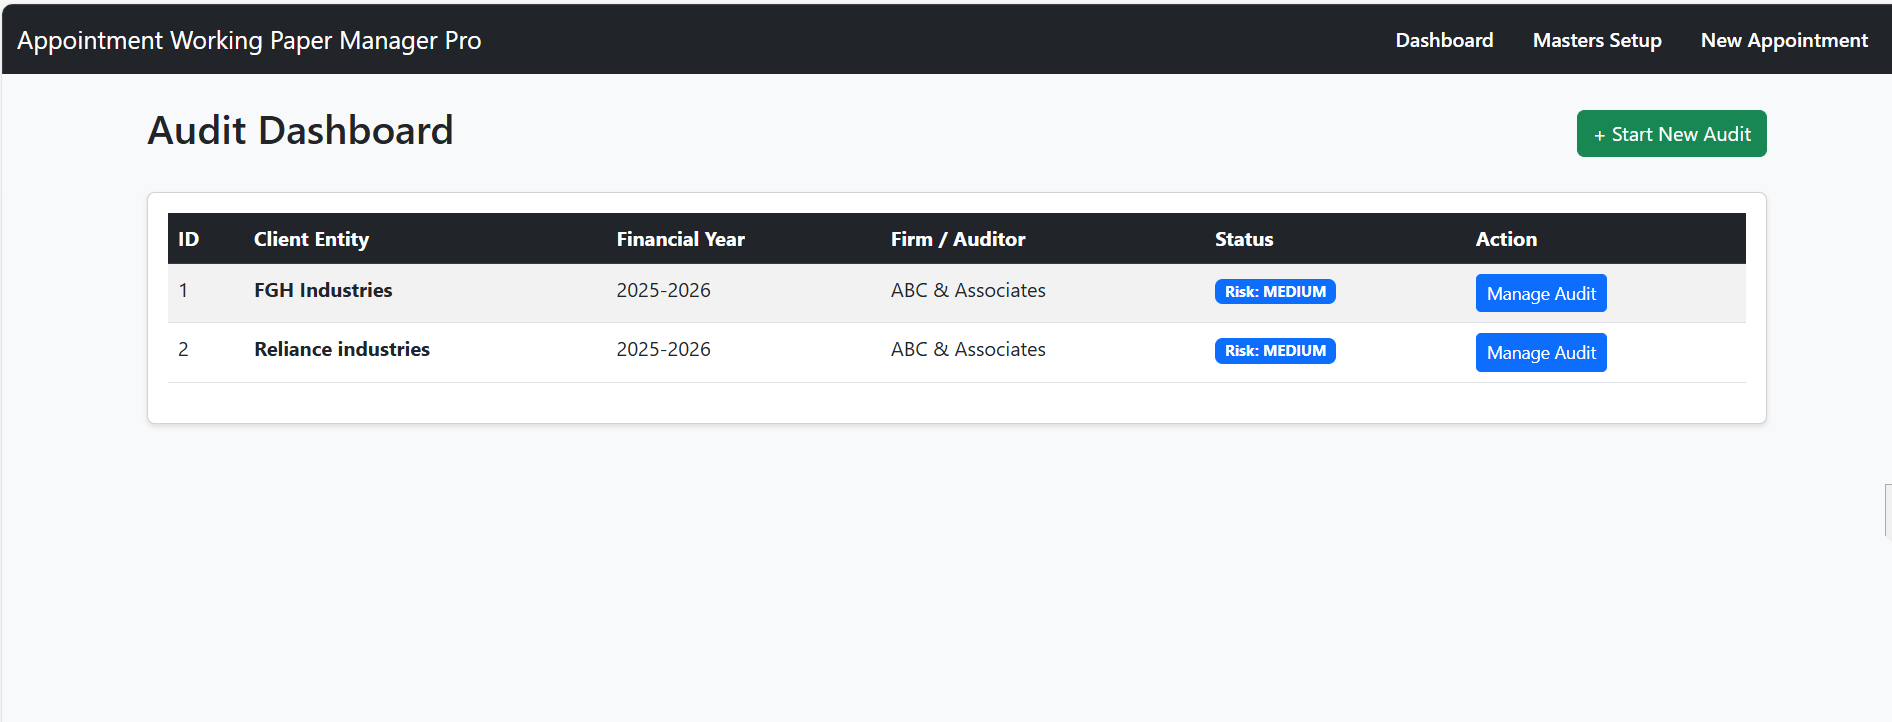Viewport: 1892px width, 722px height.
Task: Click the Financial Year column header
Action: pos(680,239)
